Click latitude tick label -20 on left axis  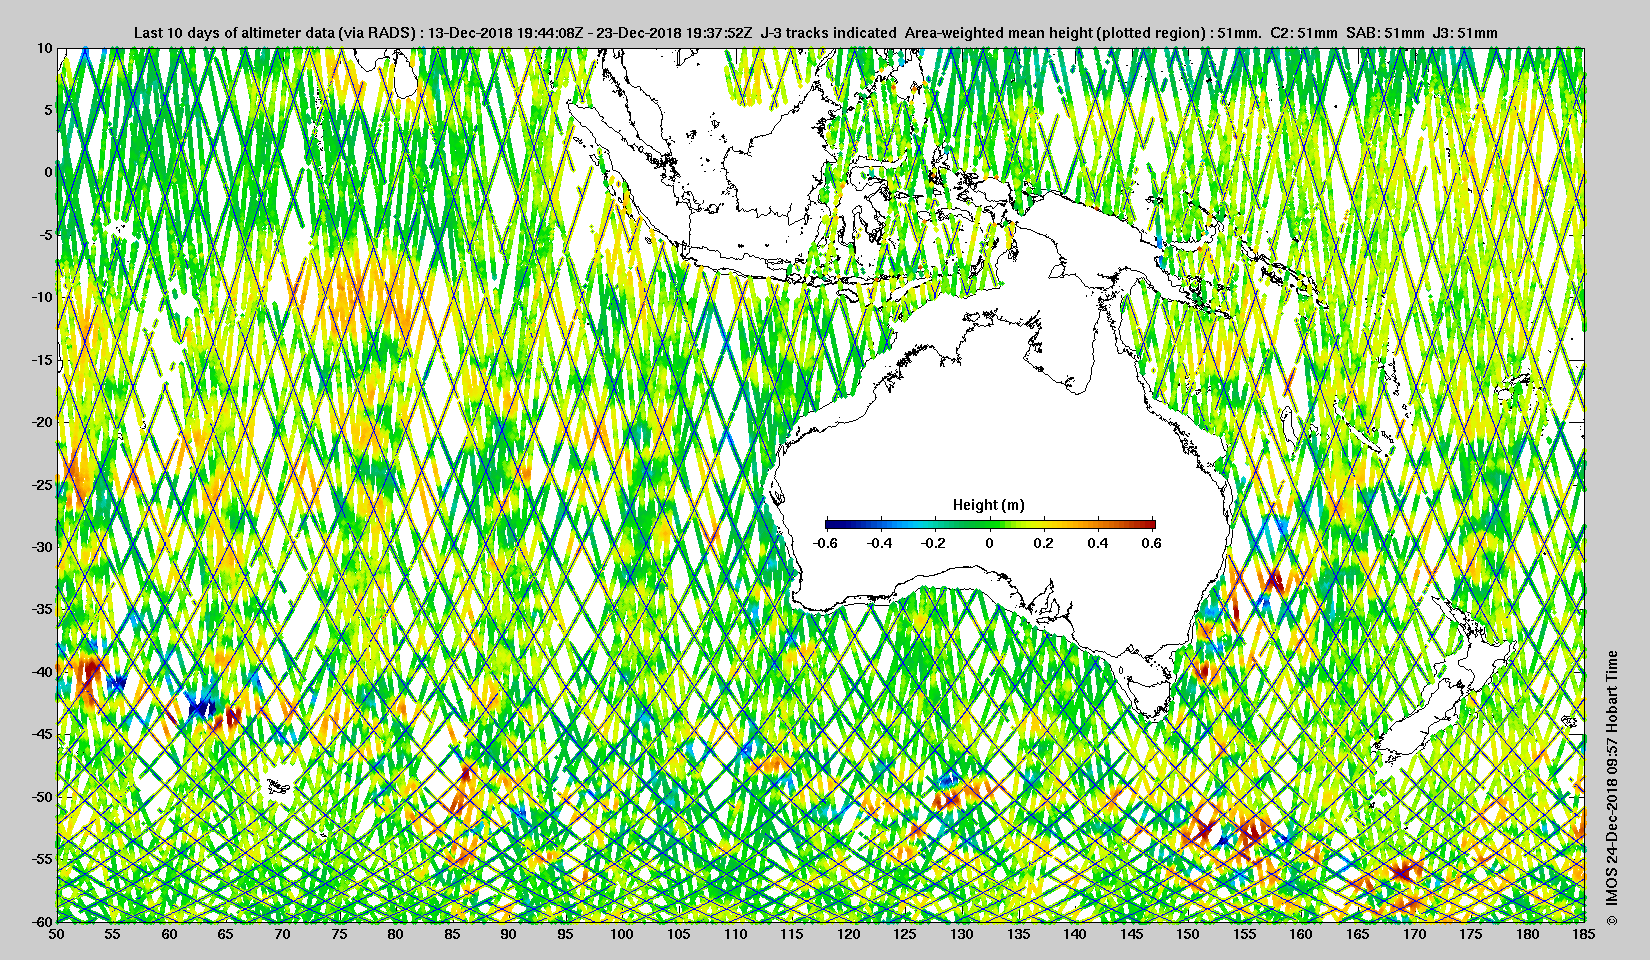(42, 422)
